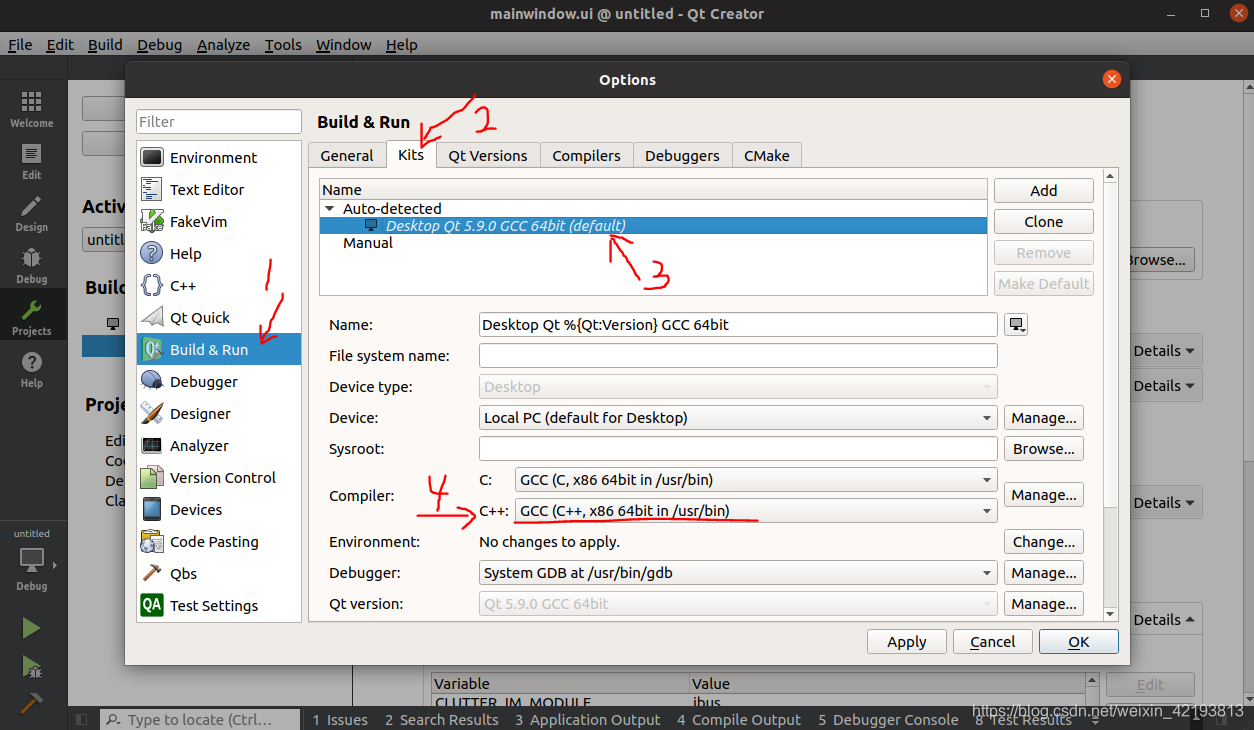Click Manage button for Compiler
The width and height of the screenshot is (1254, 730).
[1043, 494]
